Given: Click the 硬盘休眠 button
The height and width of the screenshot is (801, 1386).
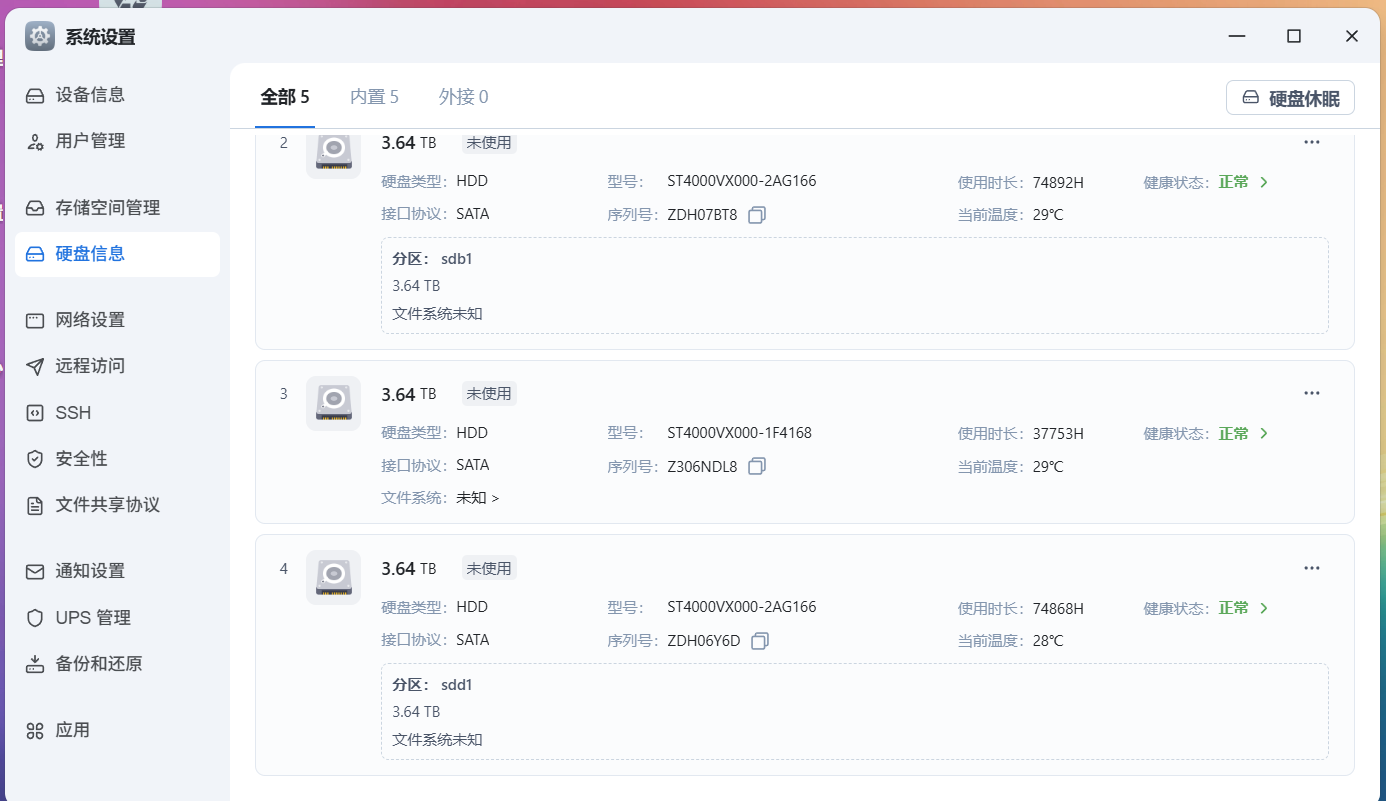Looking at the screenshot, I should [x=1290, y=98].
